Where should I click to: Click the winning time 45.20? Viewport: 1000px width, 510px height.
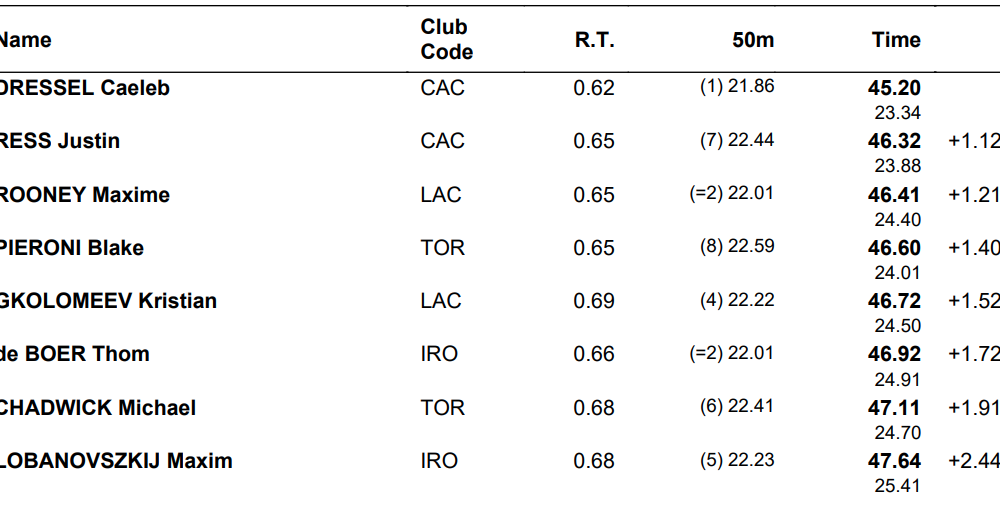point(894,88)
